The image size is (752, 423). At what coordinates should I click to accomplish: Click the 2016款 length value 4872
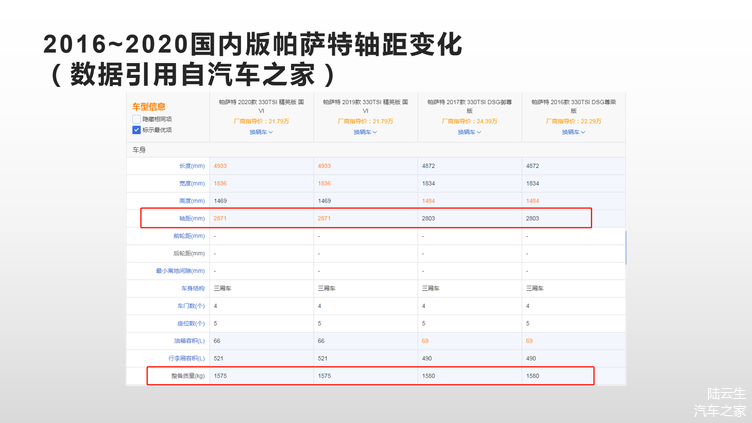pos(532,166)
